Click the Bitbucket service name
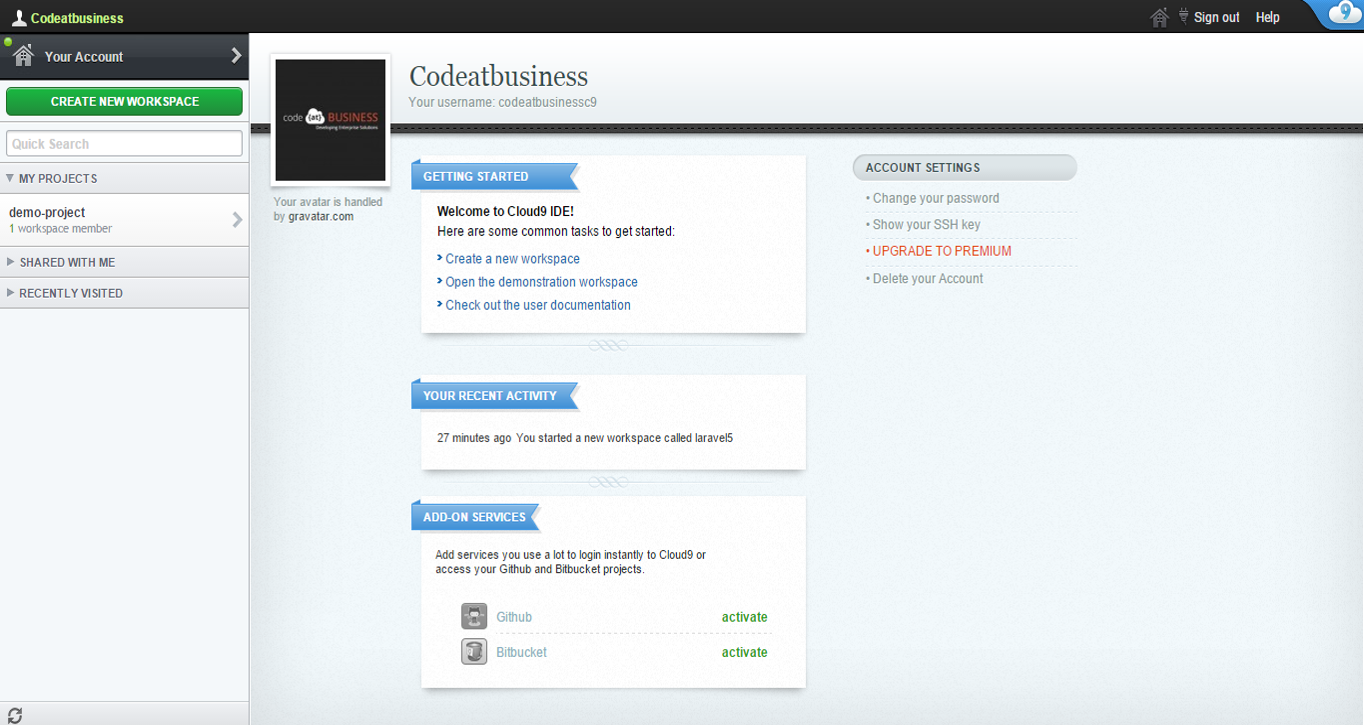 (x=521, y=652)
